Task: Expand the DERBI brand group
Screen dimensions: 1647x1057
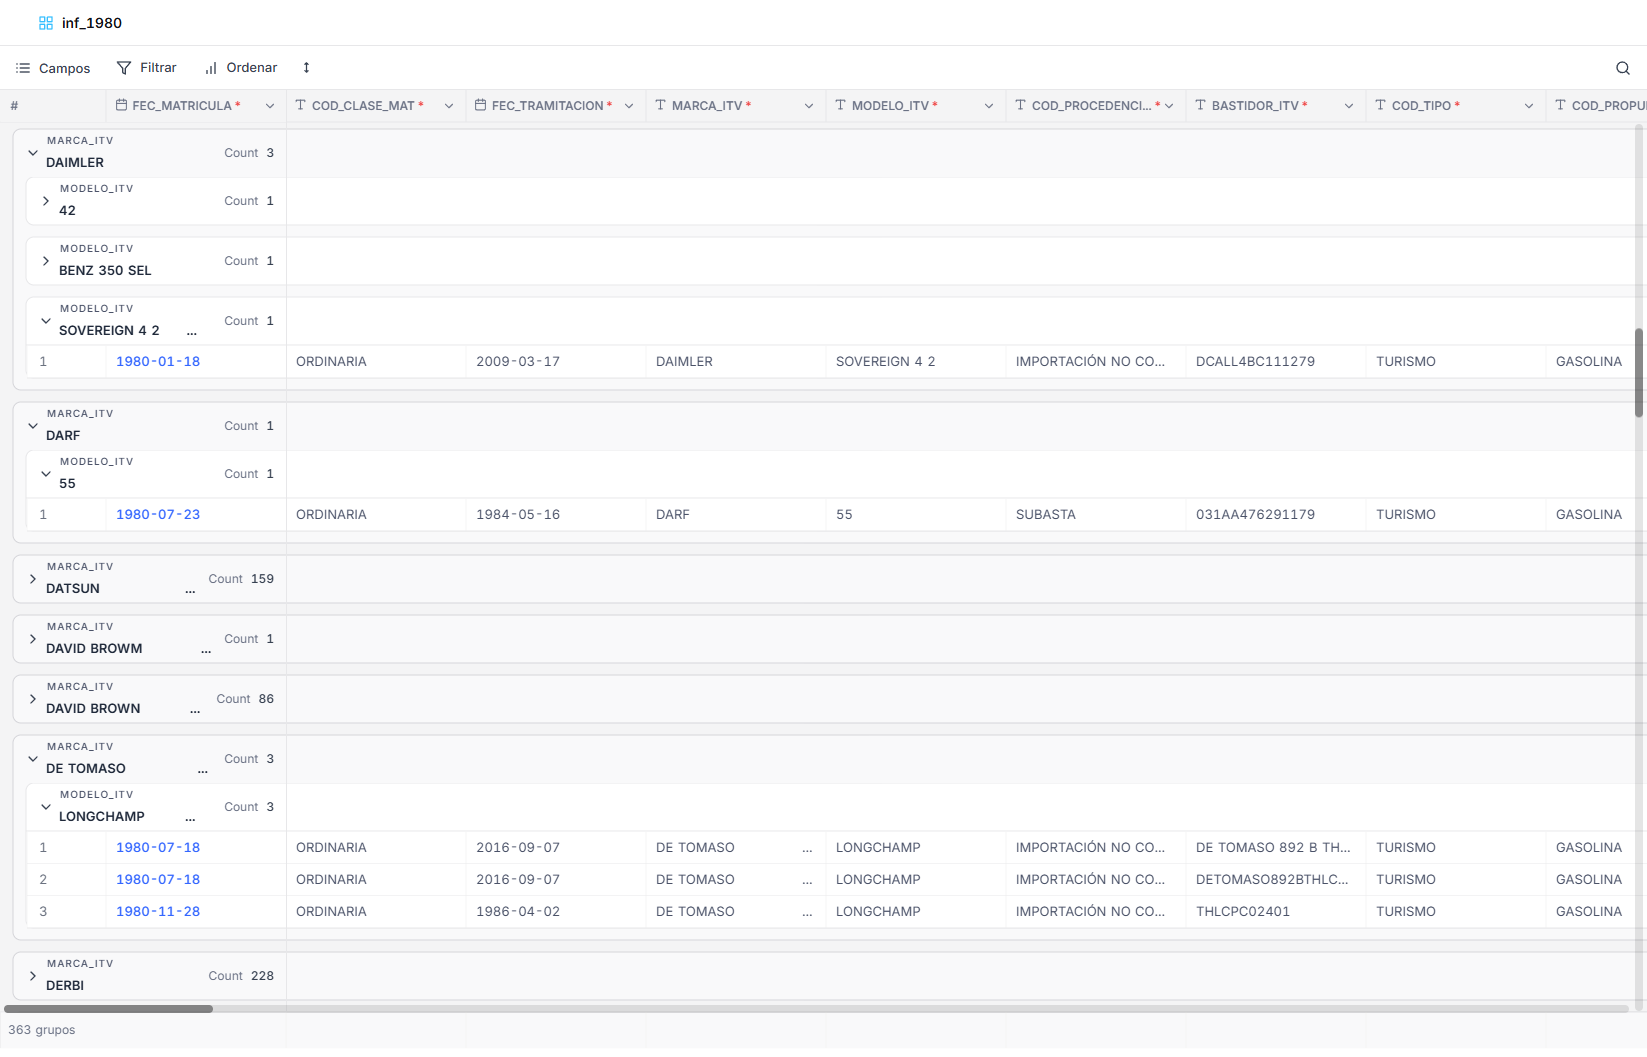Action: click(x=33, y=976)
